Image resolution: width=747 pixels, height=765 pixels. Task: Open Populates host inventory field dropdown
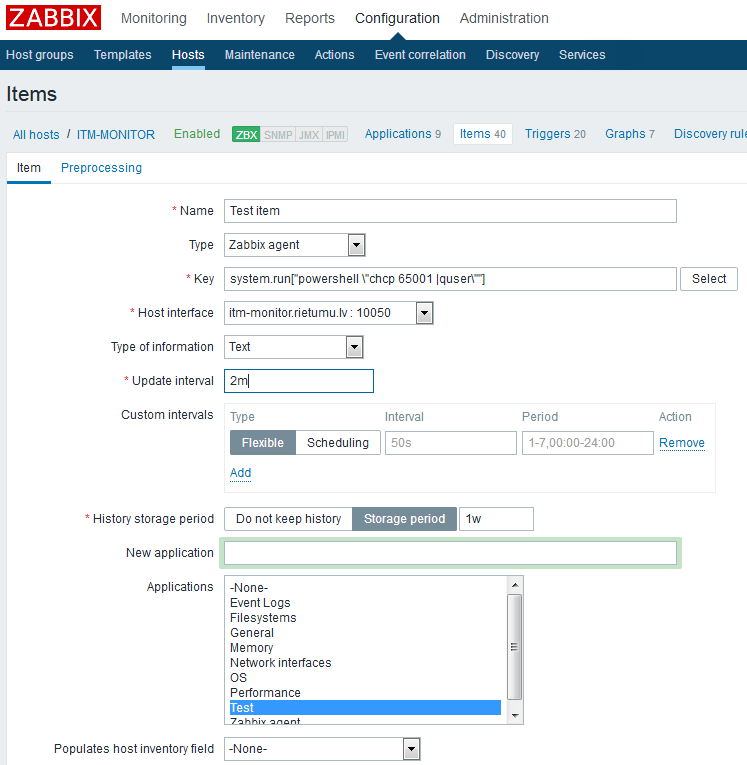322,749
